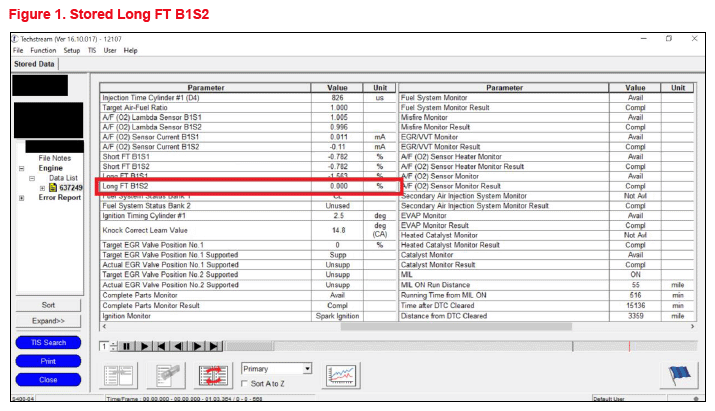
Task: Select File Notes in the tree
Action: point(55,158)
